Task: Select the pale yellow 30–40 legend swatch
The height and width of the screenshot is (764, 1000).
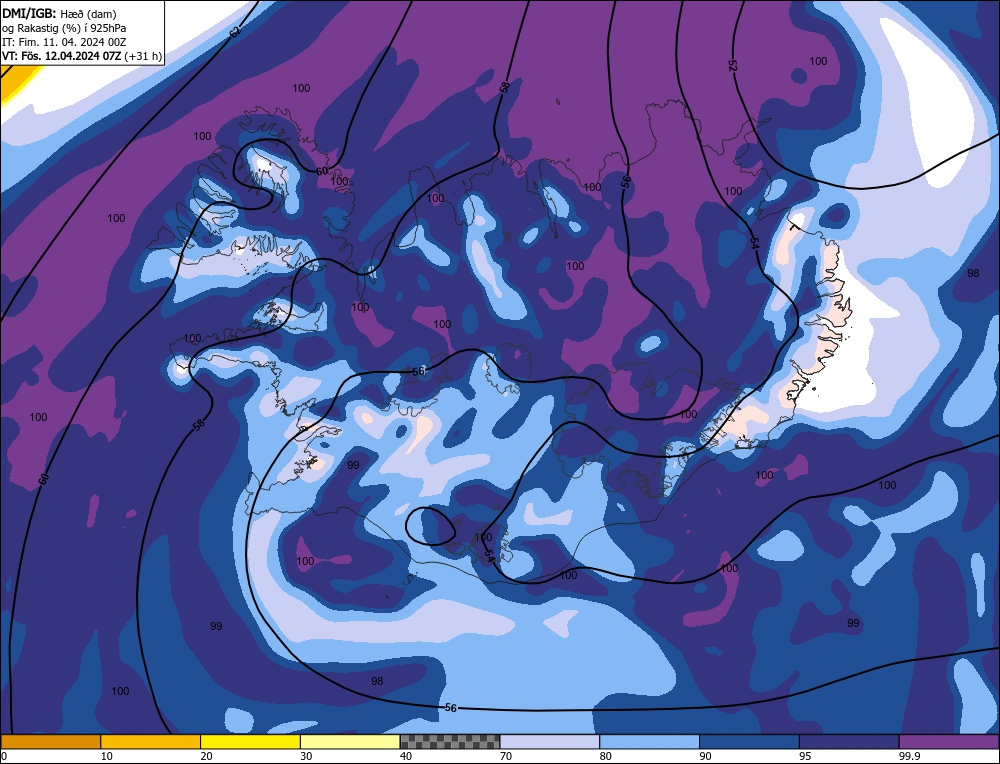Action: [x=350, y=741]
